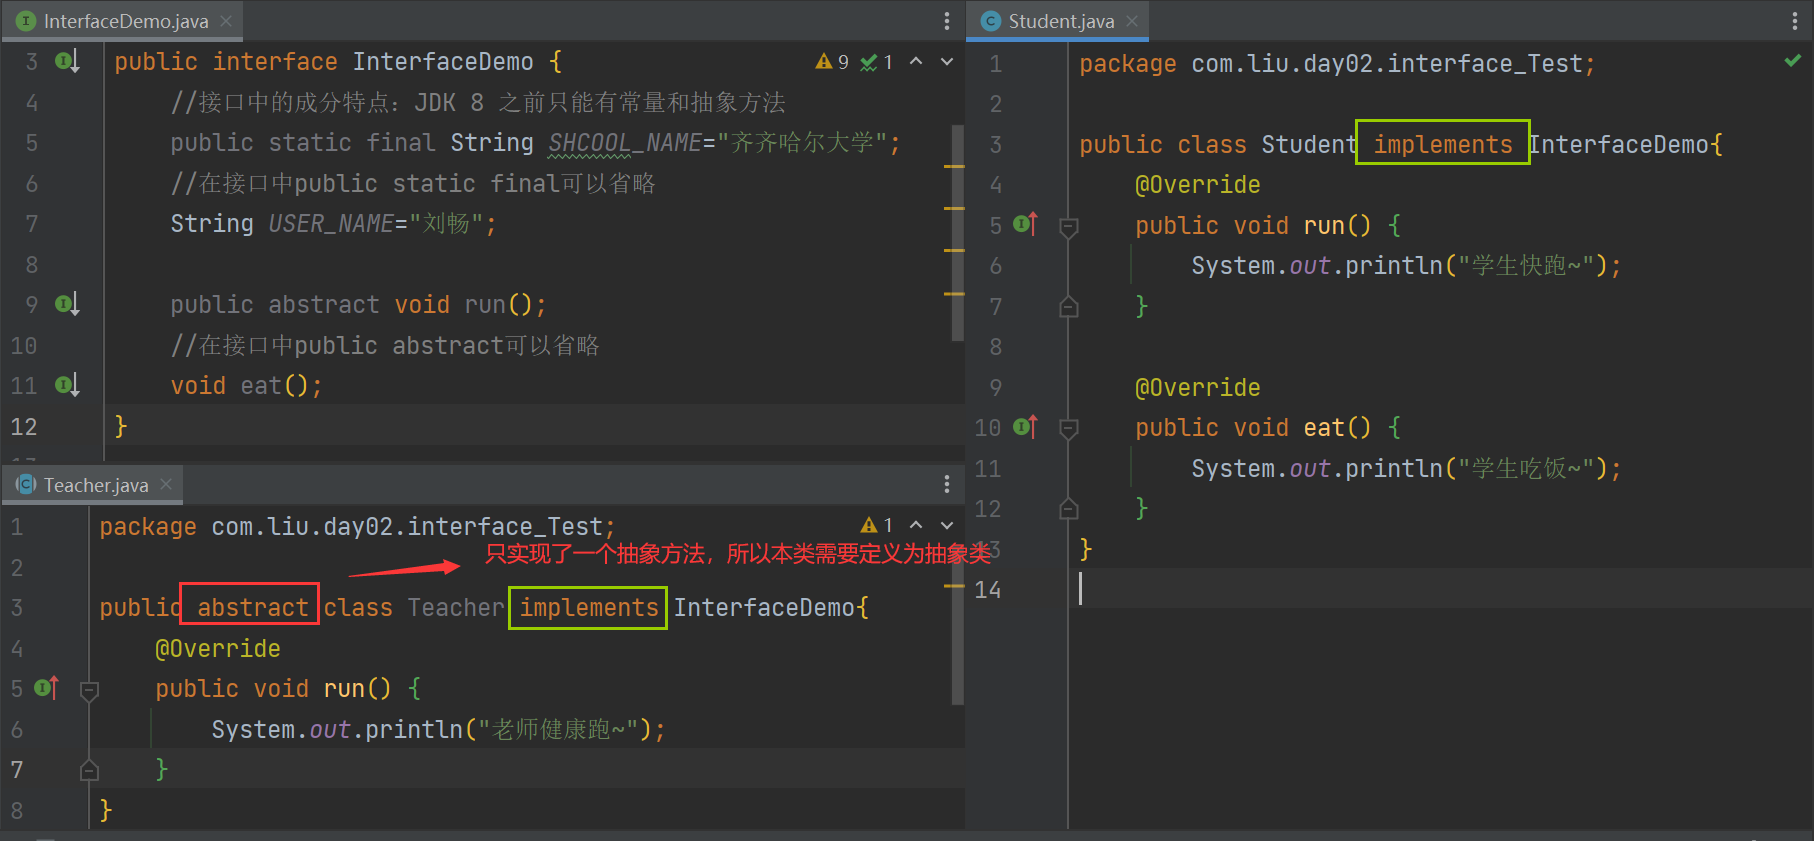Open tab options menu in Student pane
The height and width of the screenshot is (841, 1814).
click(x=1795, y=21)
